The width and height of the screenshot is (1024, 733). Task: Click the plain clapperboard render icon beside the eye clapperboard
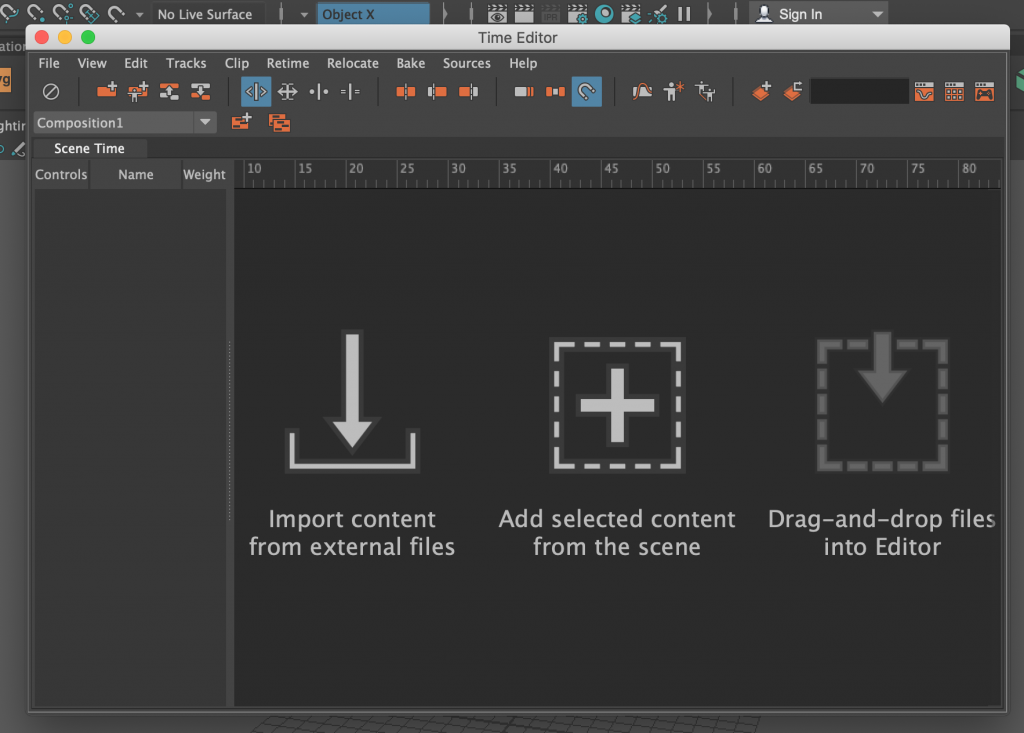(524, 14)
